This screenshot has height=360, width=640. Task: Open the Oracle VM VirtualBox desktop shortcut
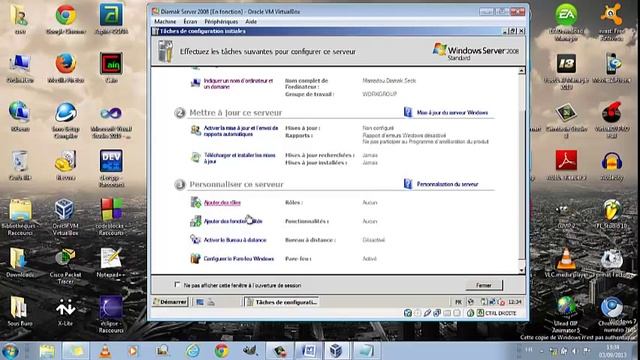click(x=65, y=216)
